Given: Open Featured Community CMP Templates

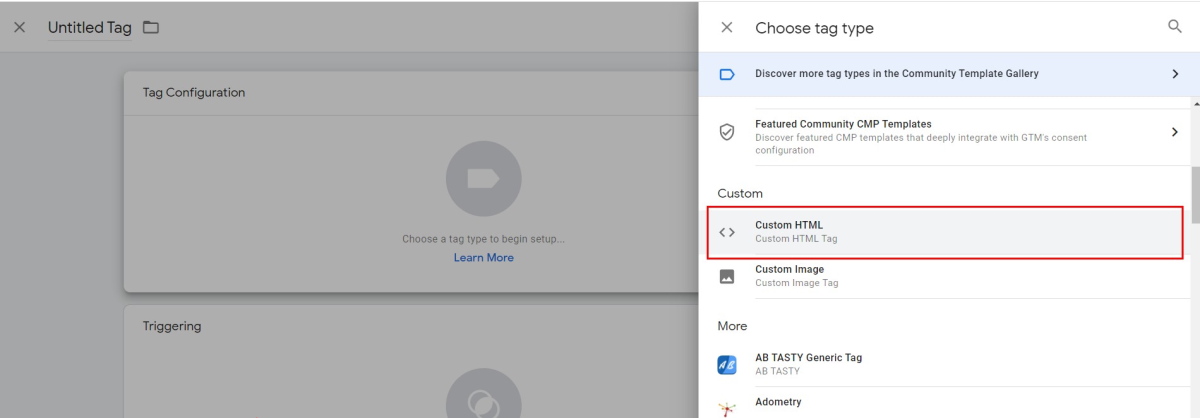Looking at the screenshot, I should pos(945,137).
